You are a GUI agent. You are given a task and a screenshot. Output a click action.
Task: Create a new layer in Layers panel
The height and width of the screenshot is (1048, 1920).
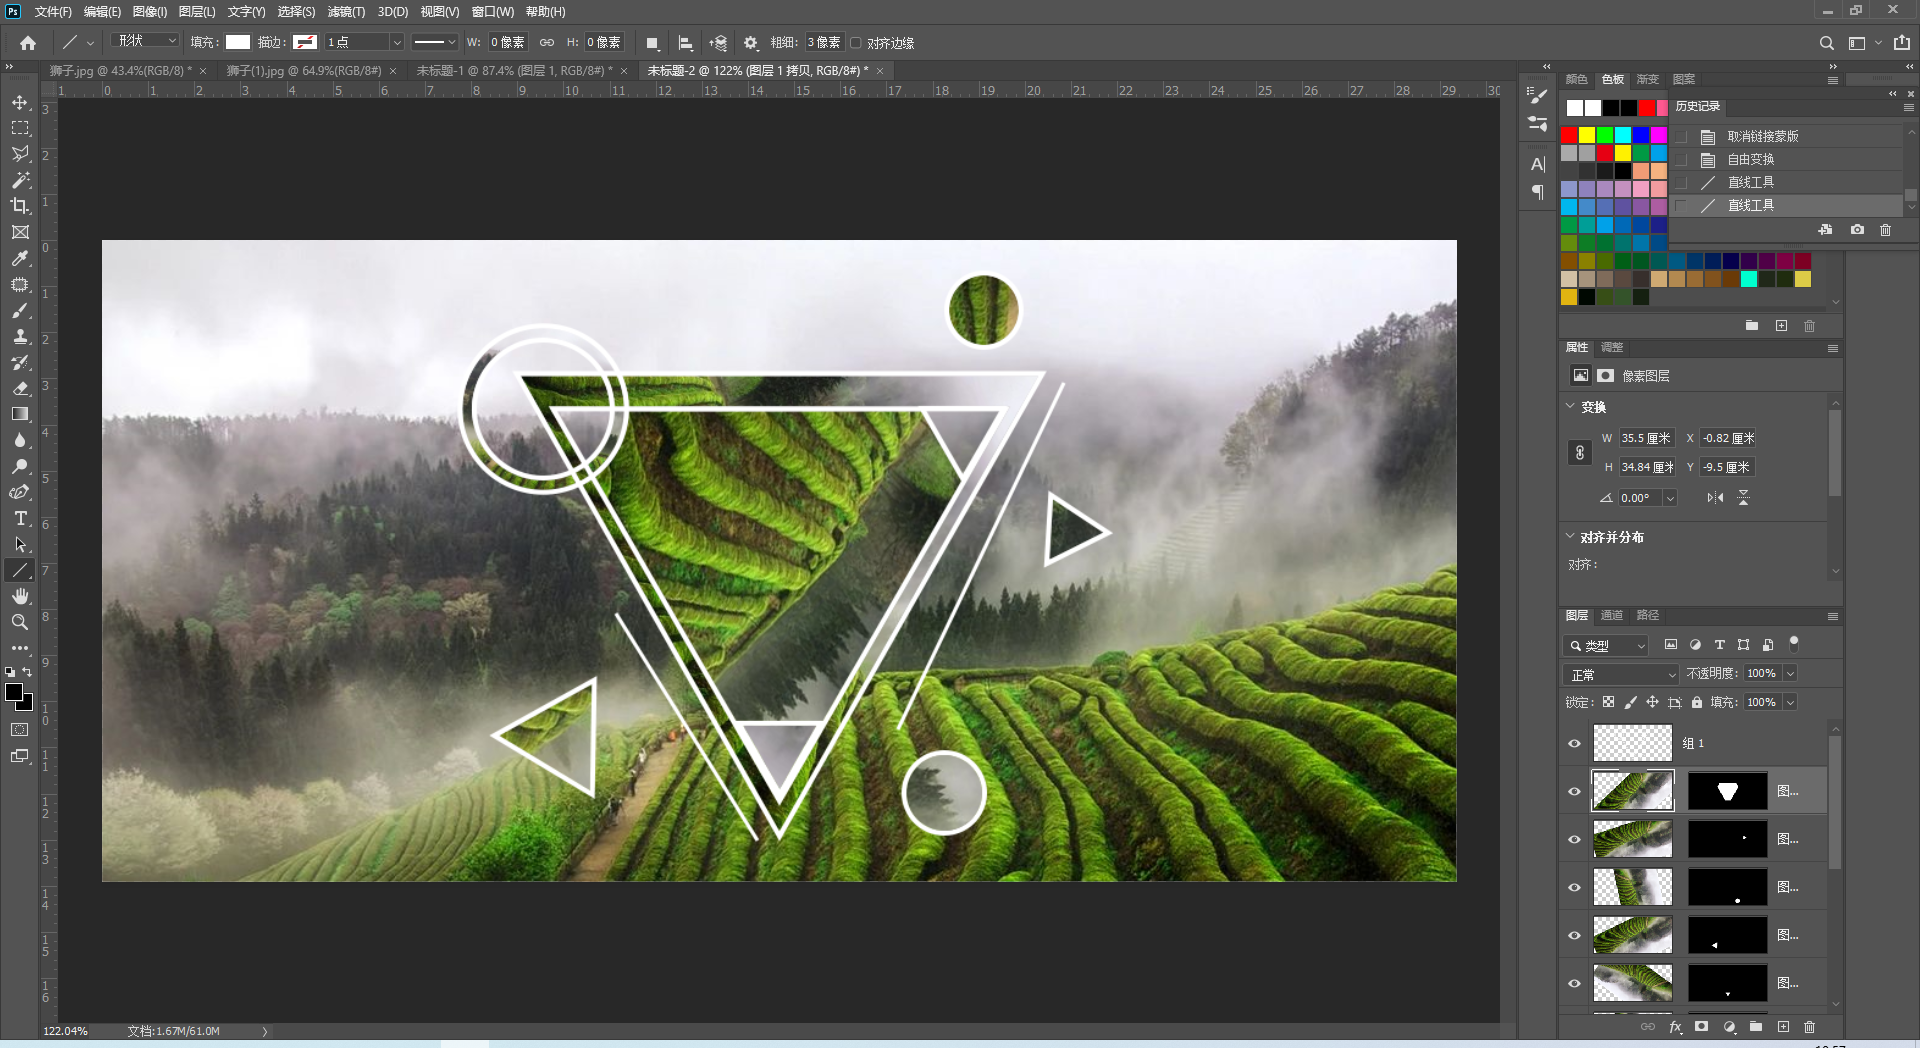(1783, 1027)
